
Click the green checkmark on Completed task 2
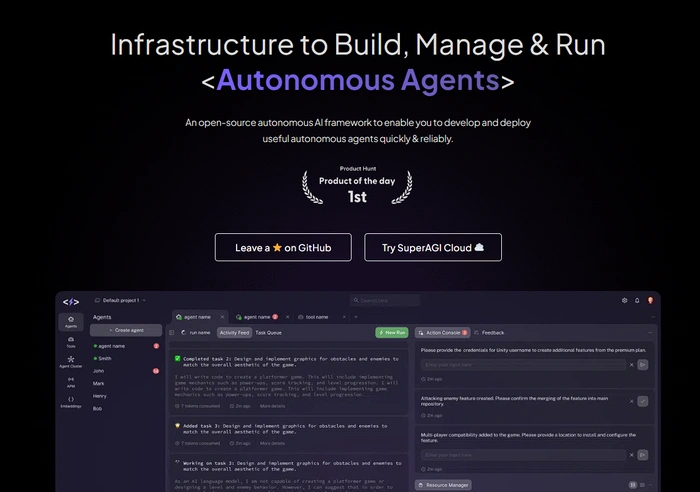[x=178, y=359]
